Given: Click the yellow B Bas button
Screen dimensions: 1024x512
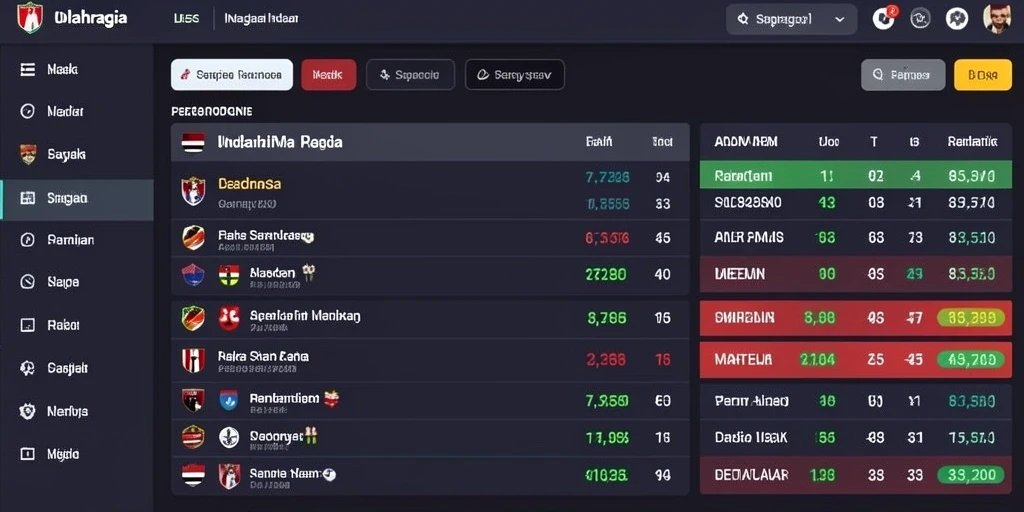Looking at the screenshot, I should coord(983,74).
